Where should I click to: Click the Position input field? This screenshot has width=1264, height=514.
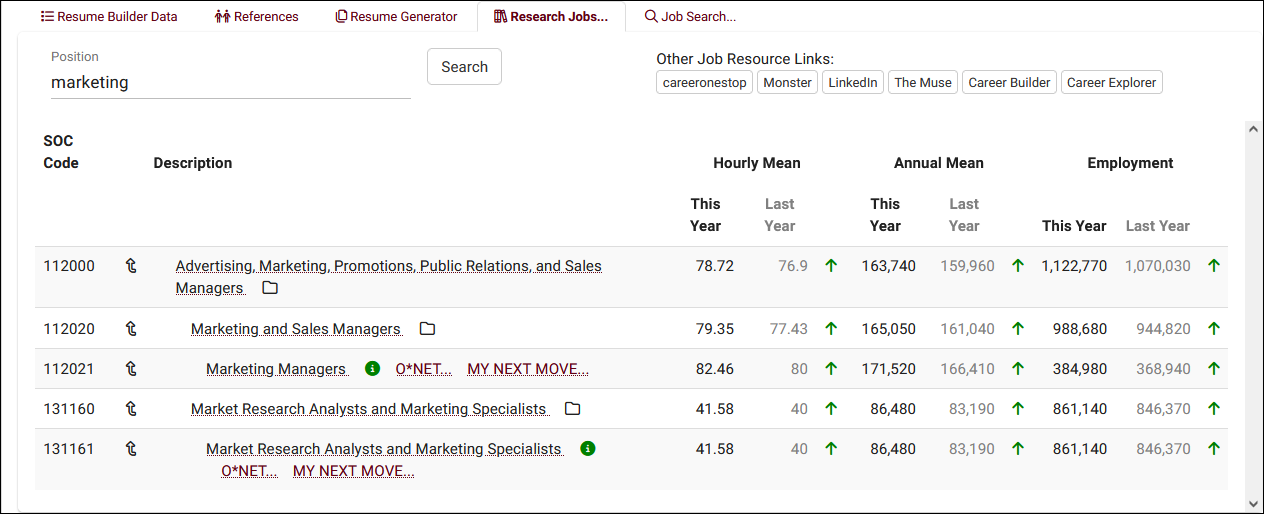[x=230, y=83]
